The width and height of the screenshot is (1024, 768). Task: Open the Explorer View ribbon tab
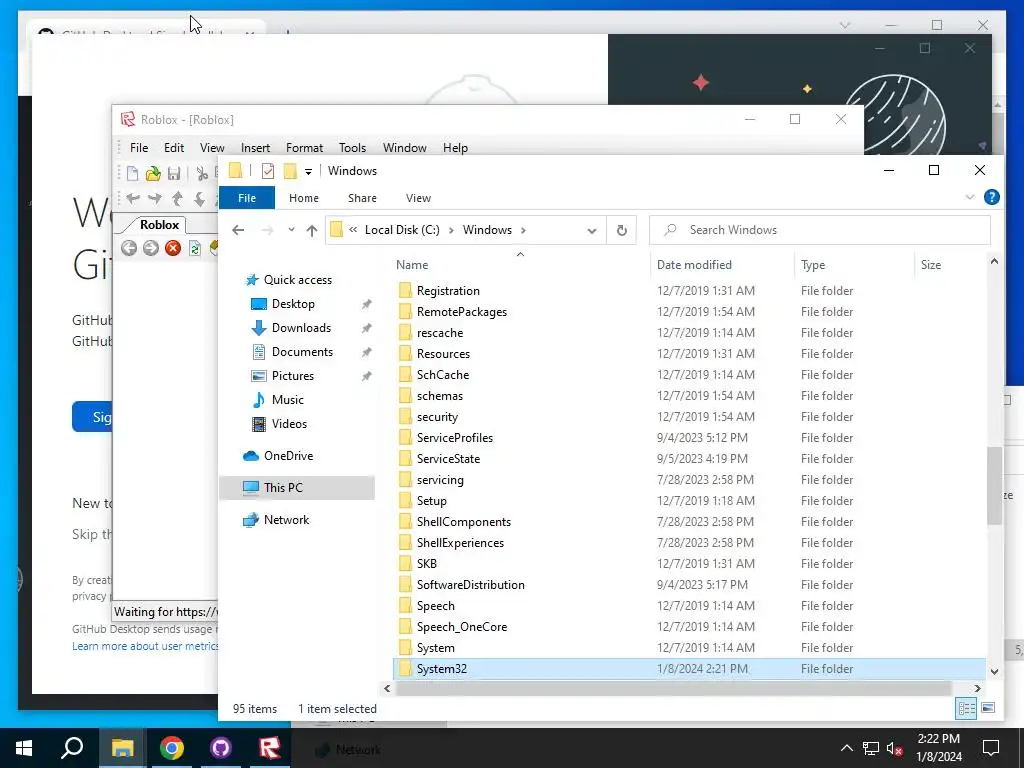coord(418,198)
